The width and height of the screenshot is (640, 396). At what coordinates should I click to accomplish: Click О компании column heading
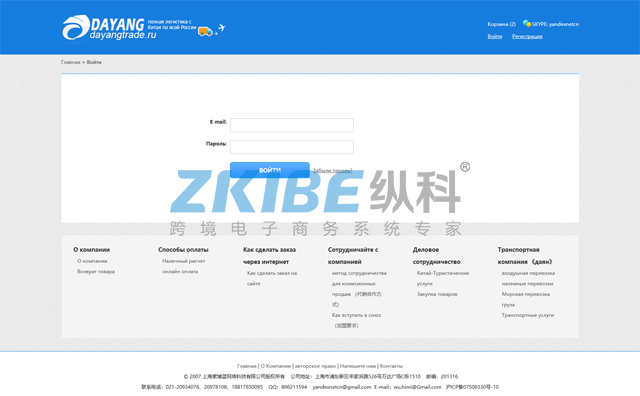point(91,249)
